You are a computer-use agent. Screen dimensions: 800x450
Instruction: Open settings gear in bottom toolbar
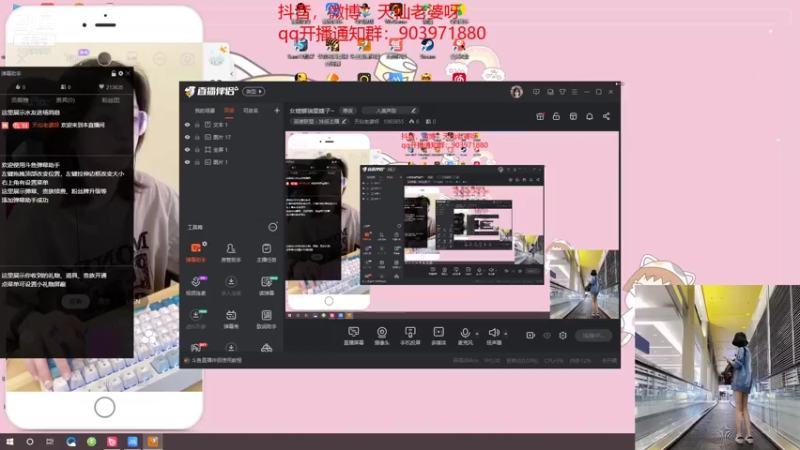563,335
